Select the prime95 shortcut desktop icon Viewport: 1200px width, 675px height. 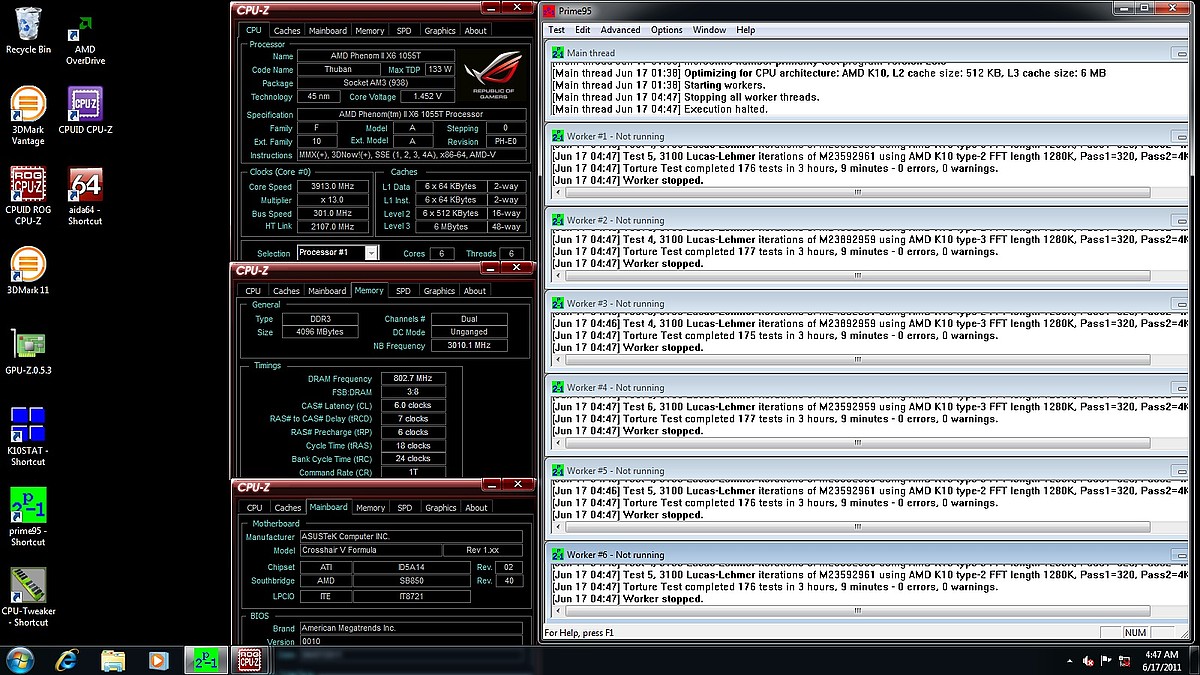coord(28,517)
